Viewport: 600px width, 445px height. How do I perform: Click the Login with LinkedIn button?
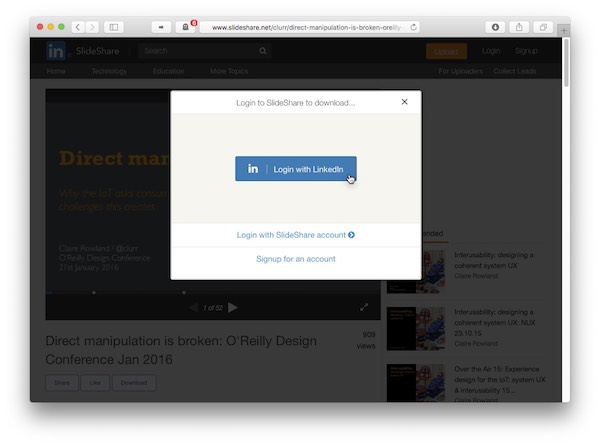(296, 169)
